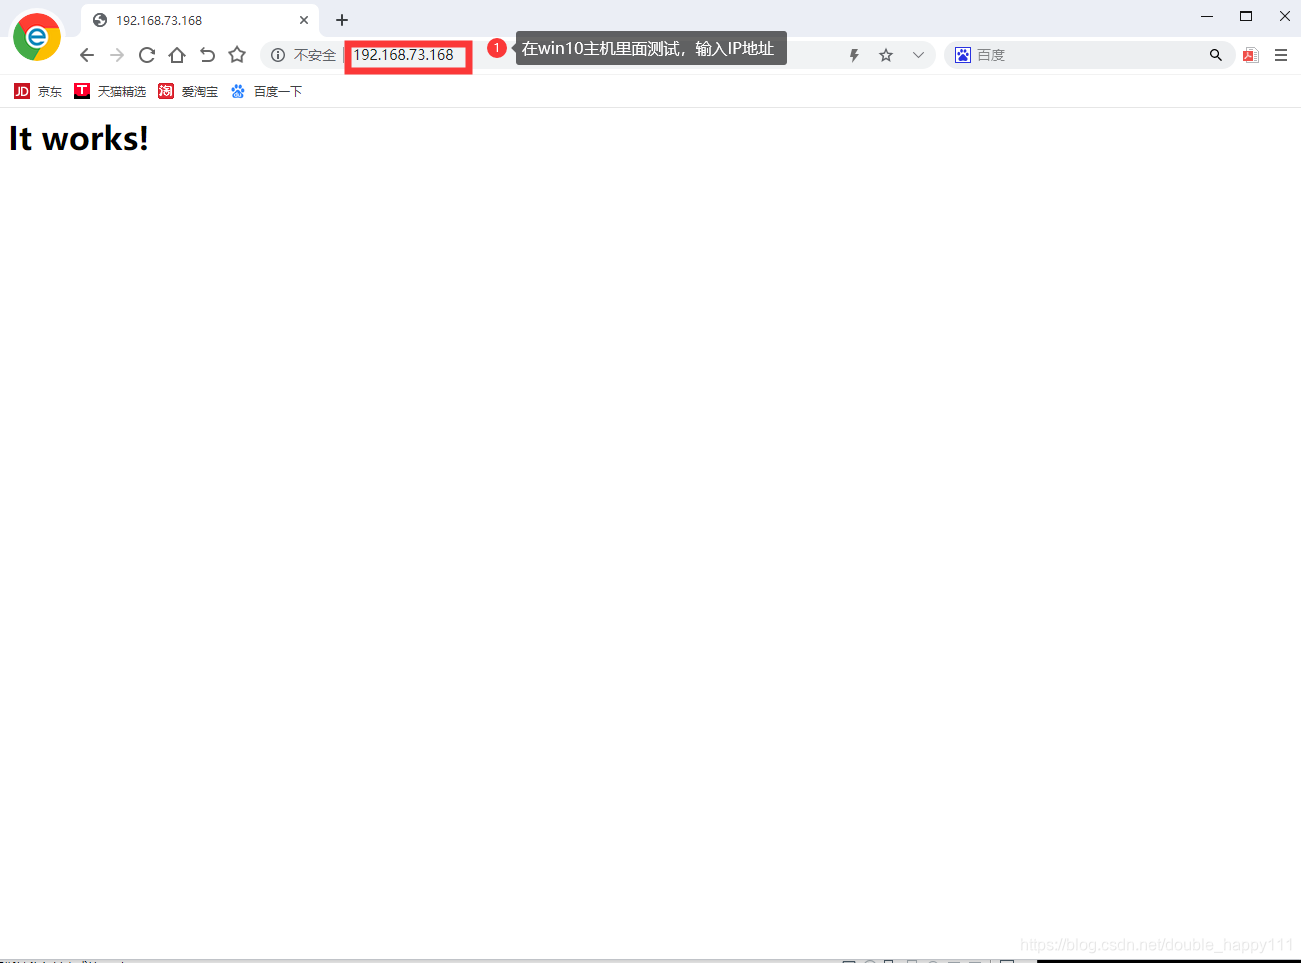Go back to the previous page
1301x963 pixels.
click(87, 55)
